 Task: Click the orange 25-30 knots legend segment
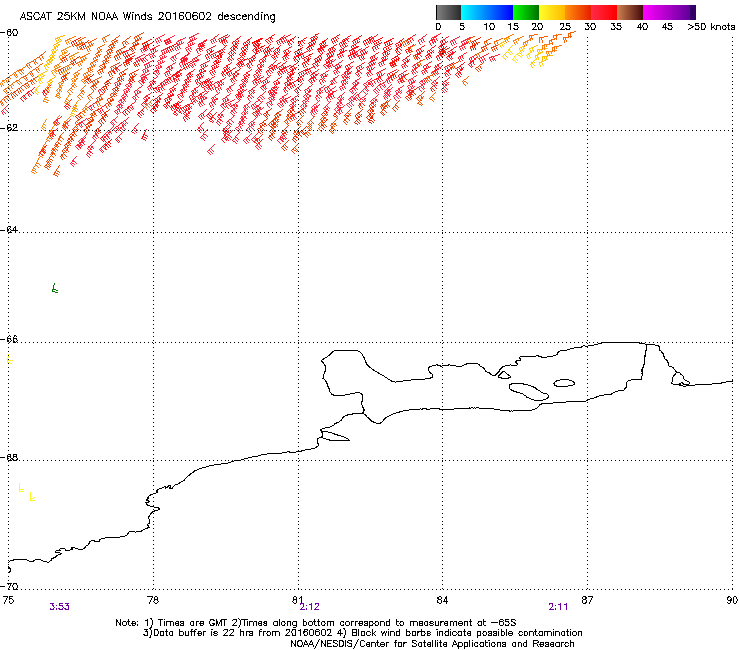(578, 12)
